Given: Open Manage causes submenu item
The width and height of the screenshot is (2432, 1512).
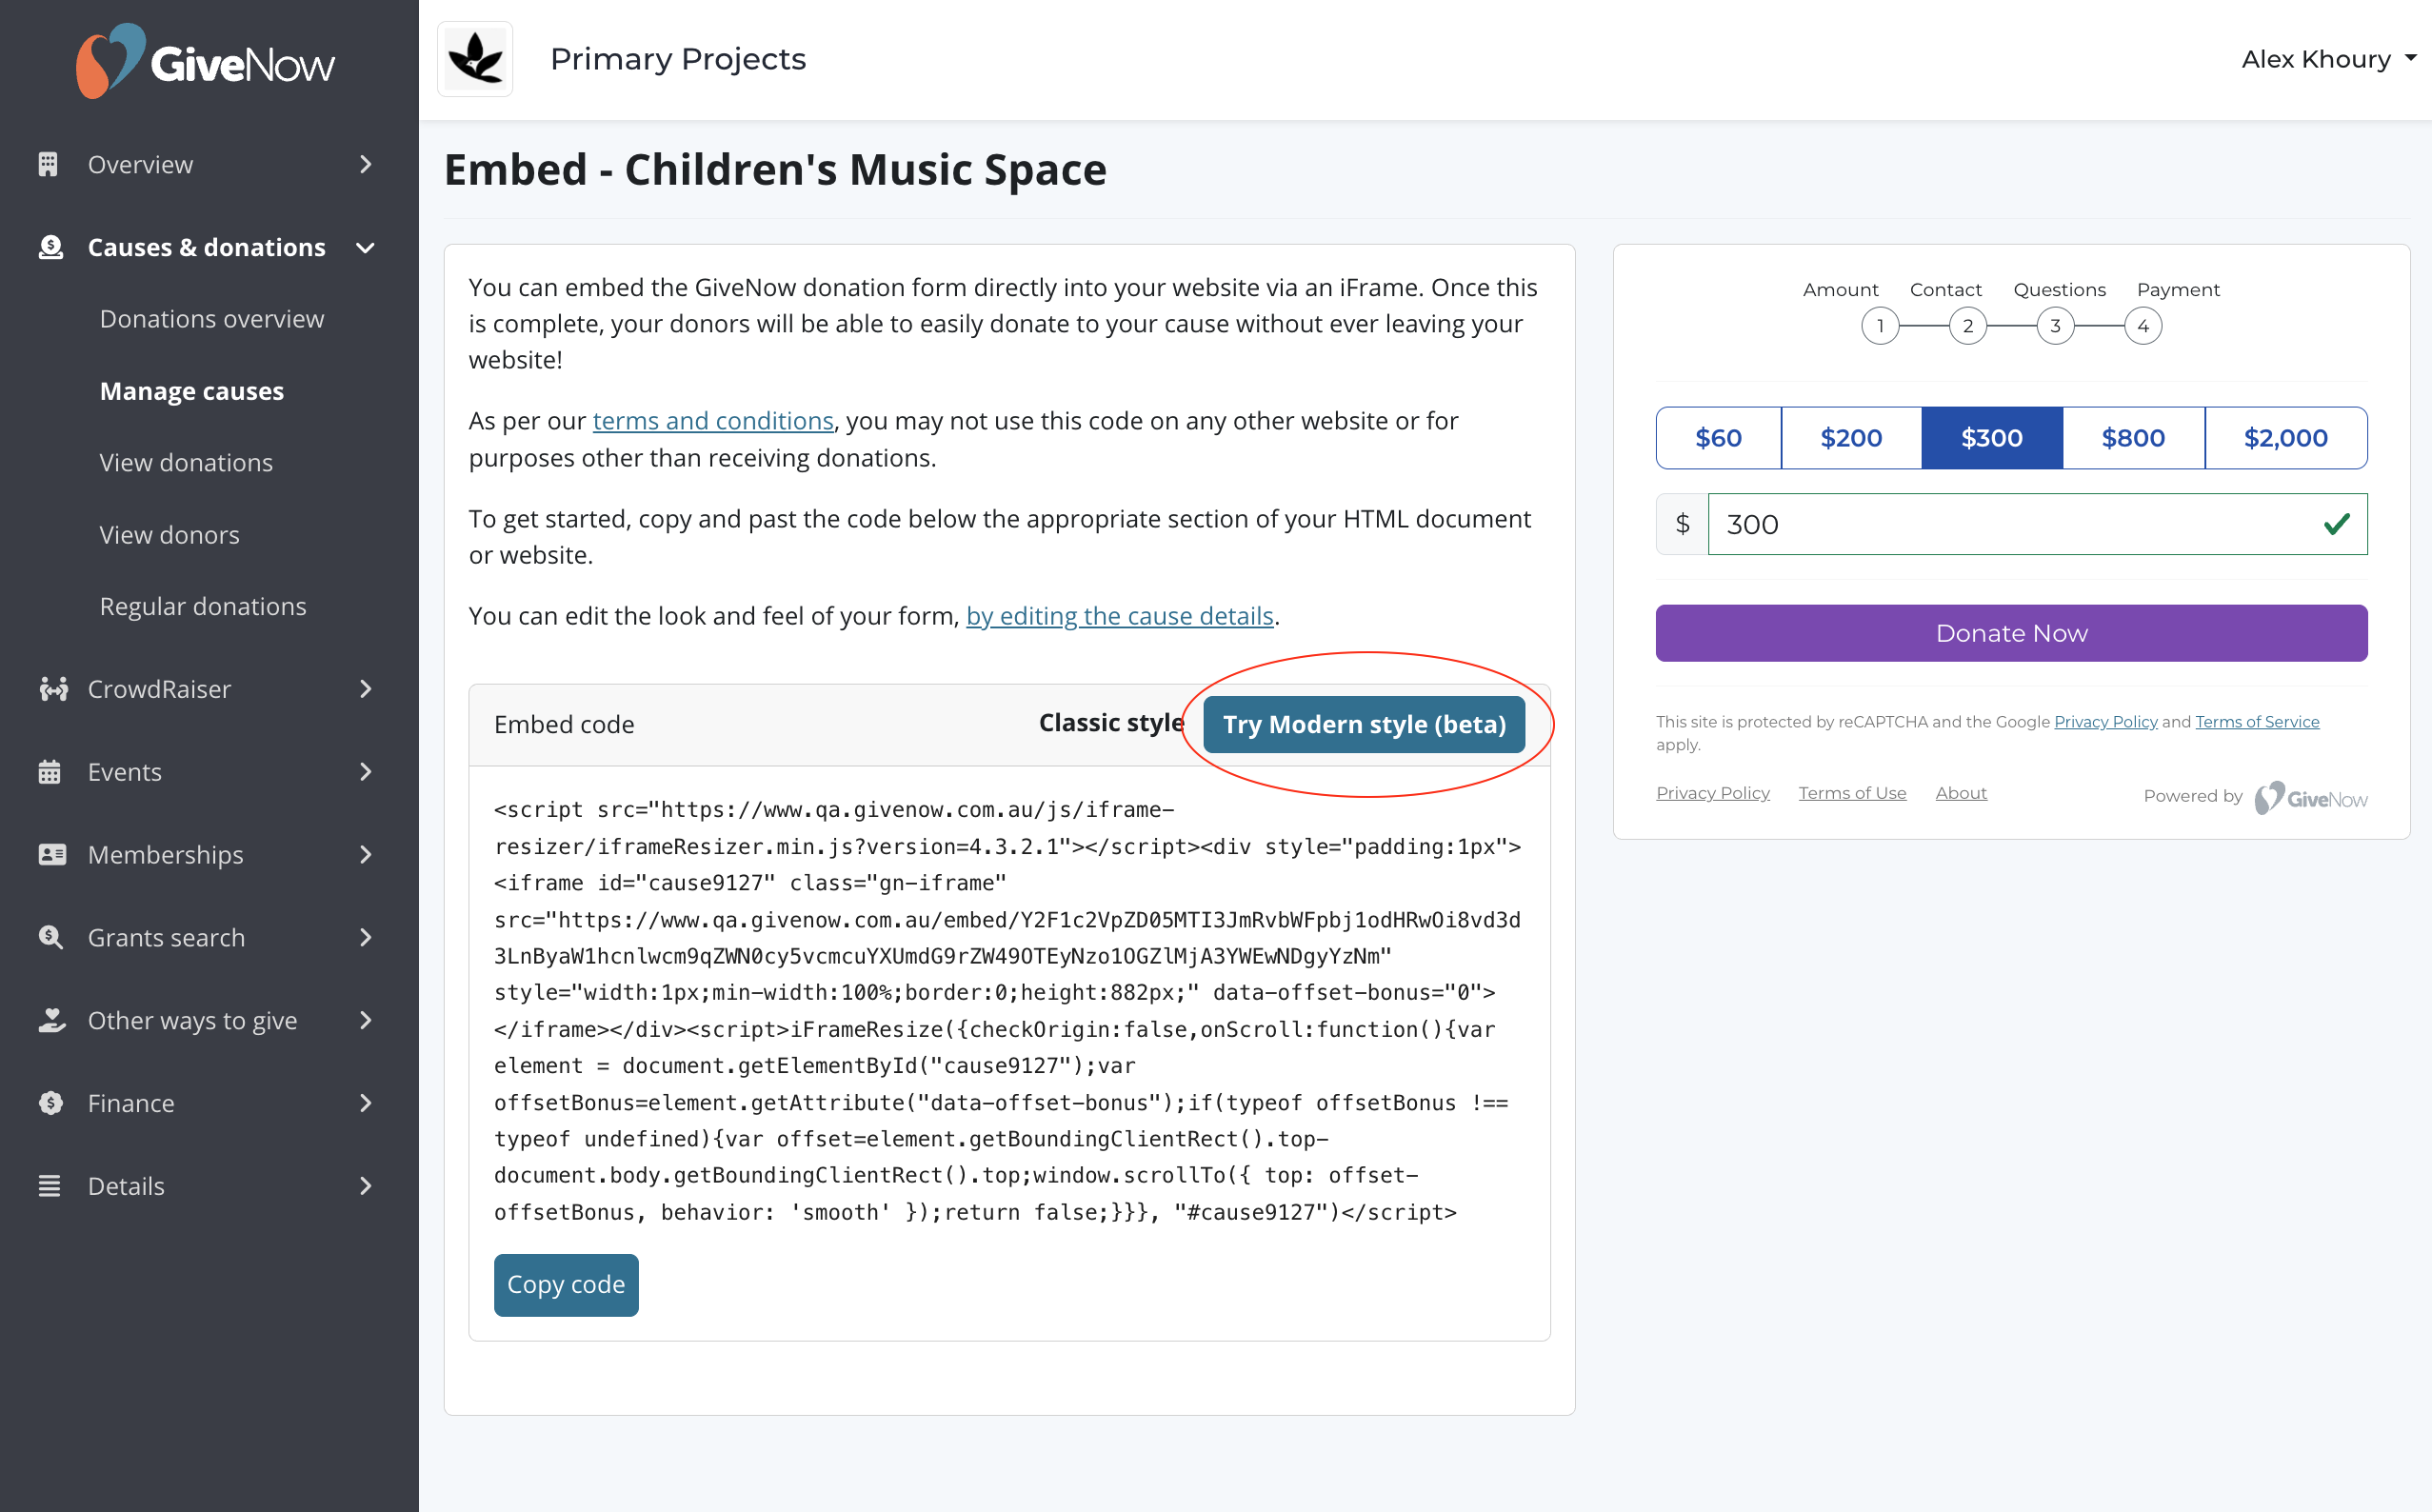Looking at the screenshot, I should (x=192, y=391).
